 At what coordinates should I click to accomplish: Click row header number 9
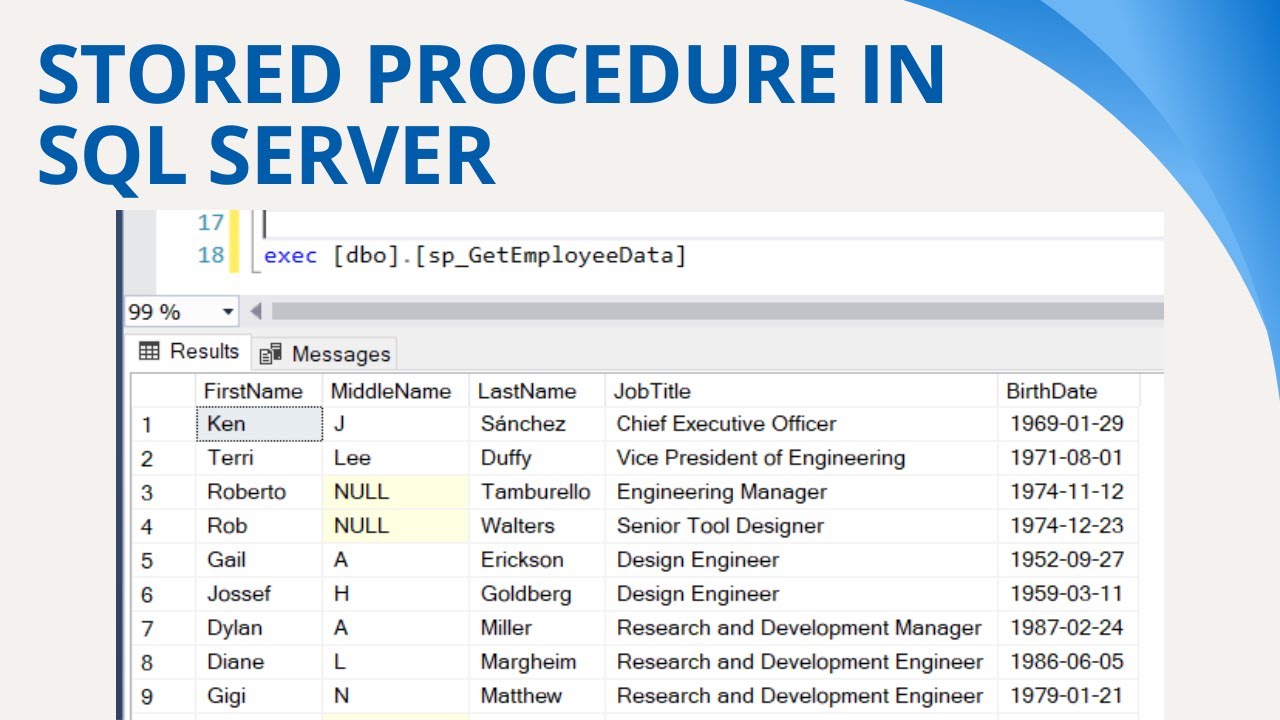click(x=163, y=696)
